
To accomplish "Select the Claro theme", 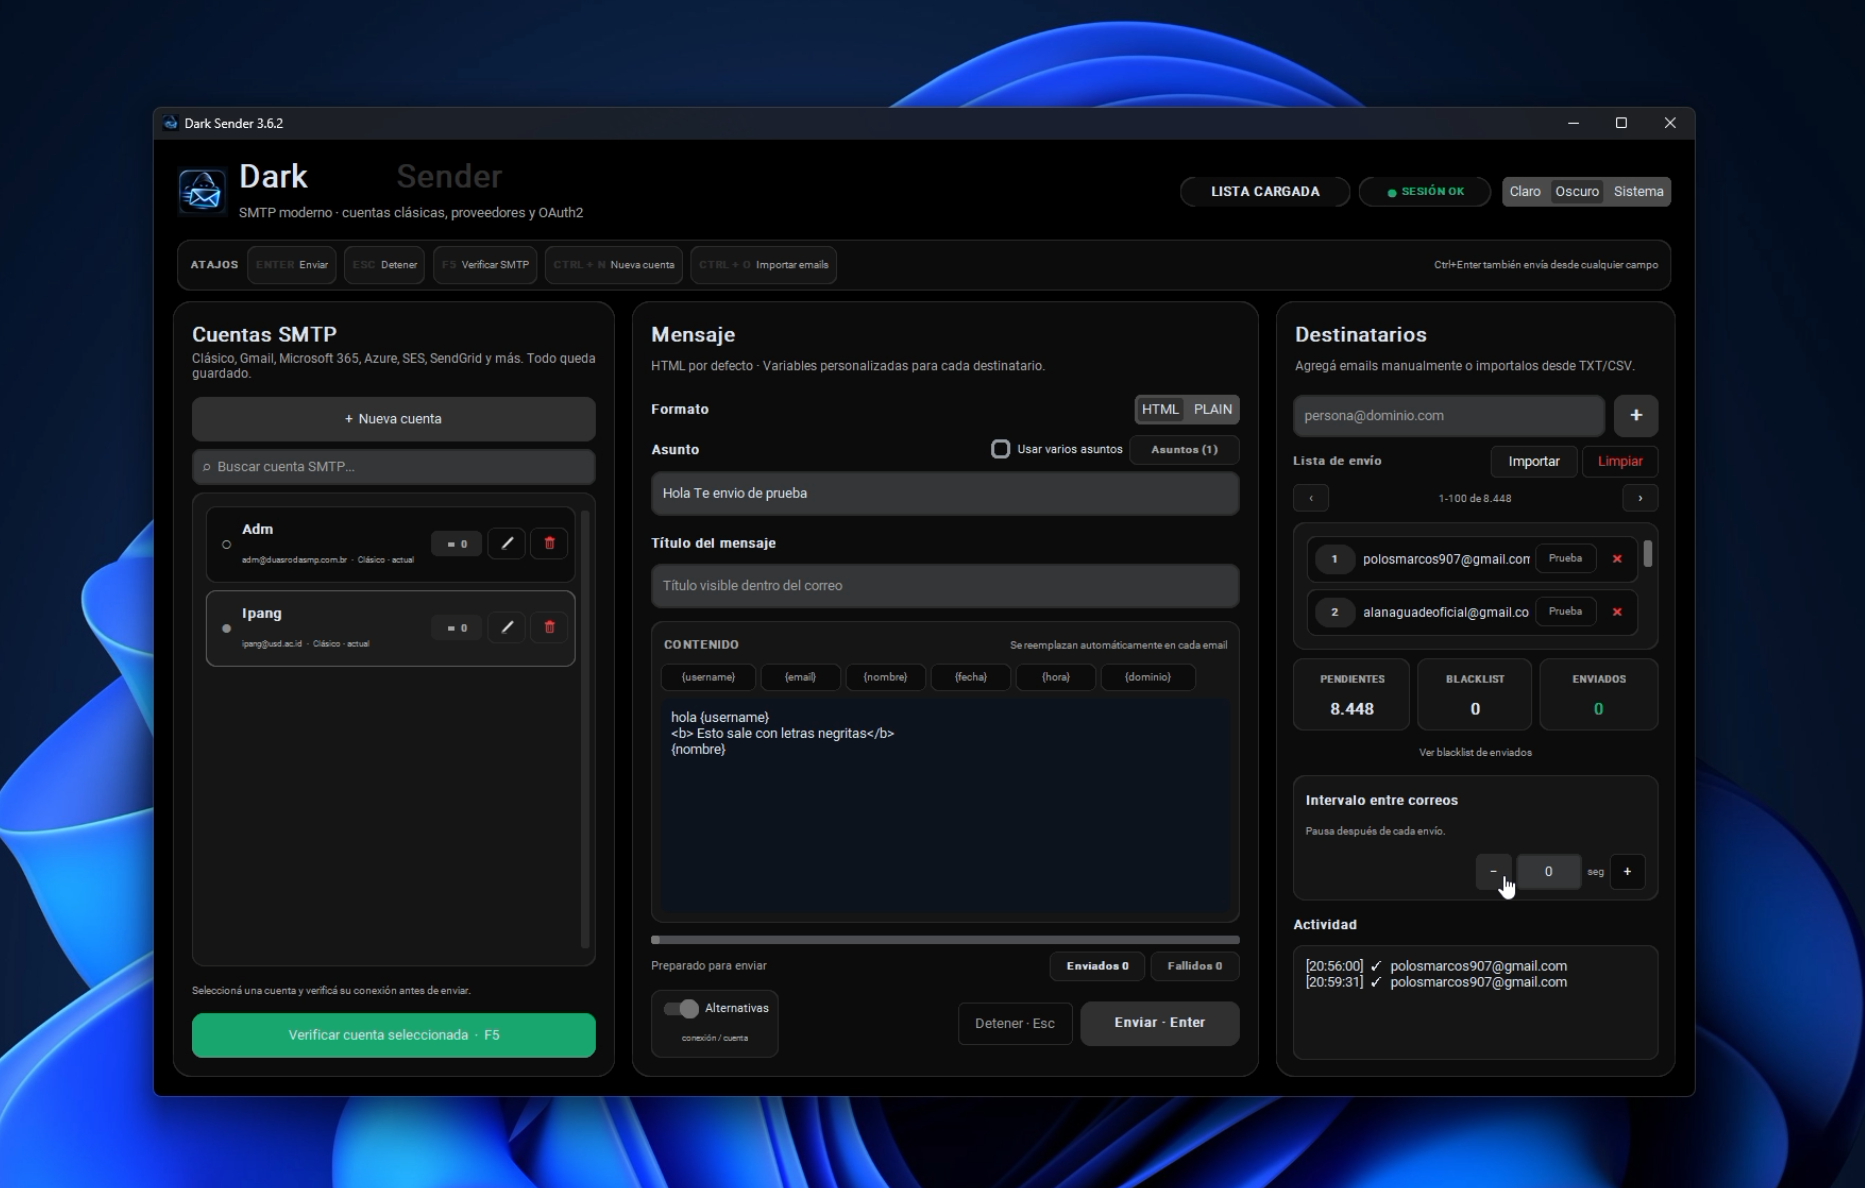I will click(x=1525, y=191).
